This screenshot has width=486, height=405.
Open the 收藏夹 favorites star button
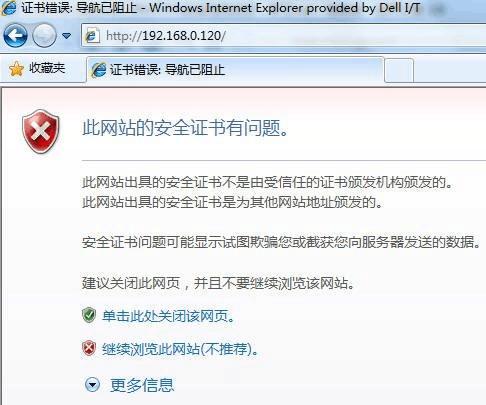coord(37,69)
